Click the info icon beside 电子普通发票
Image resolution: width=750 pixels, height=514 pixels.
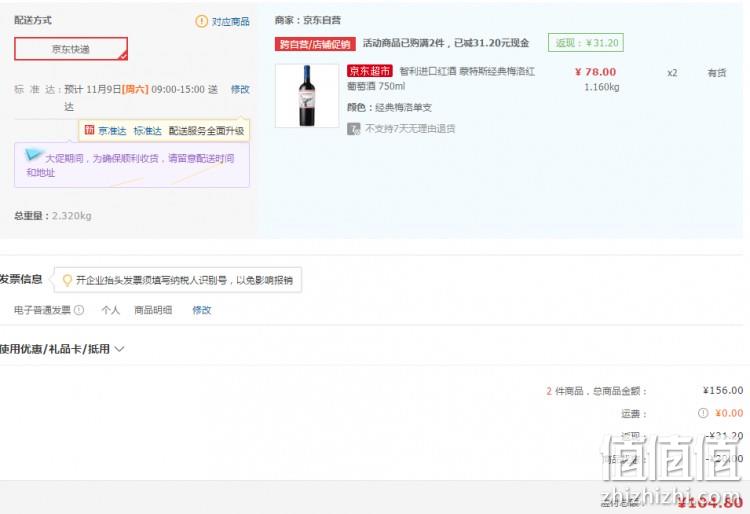coord(79,310)
